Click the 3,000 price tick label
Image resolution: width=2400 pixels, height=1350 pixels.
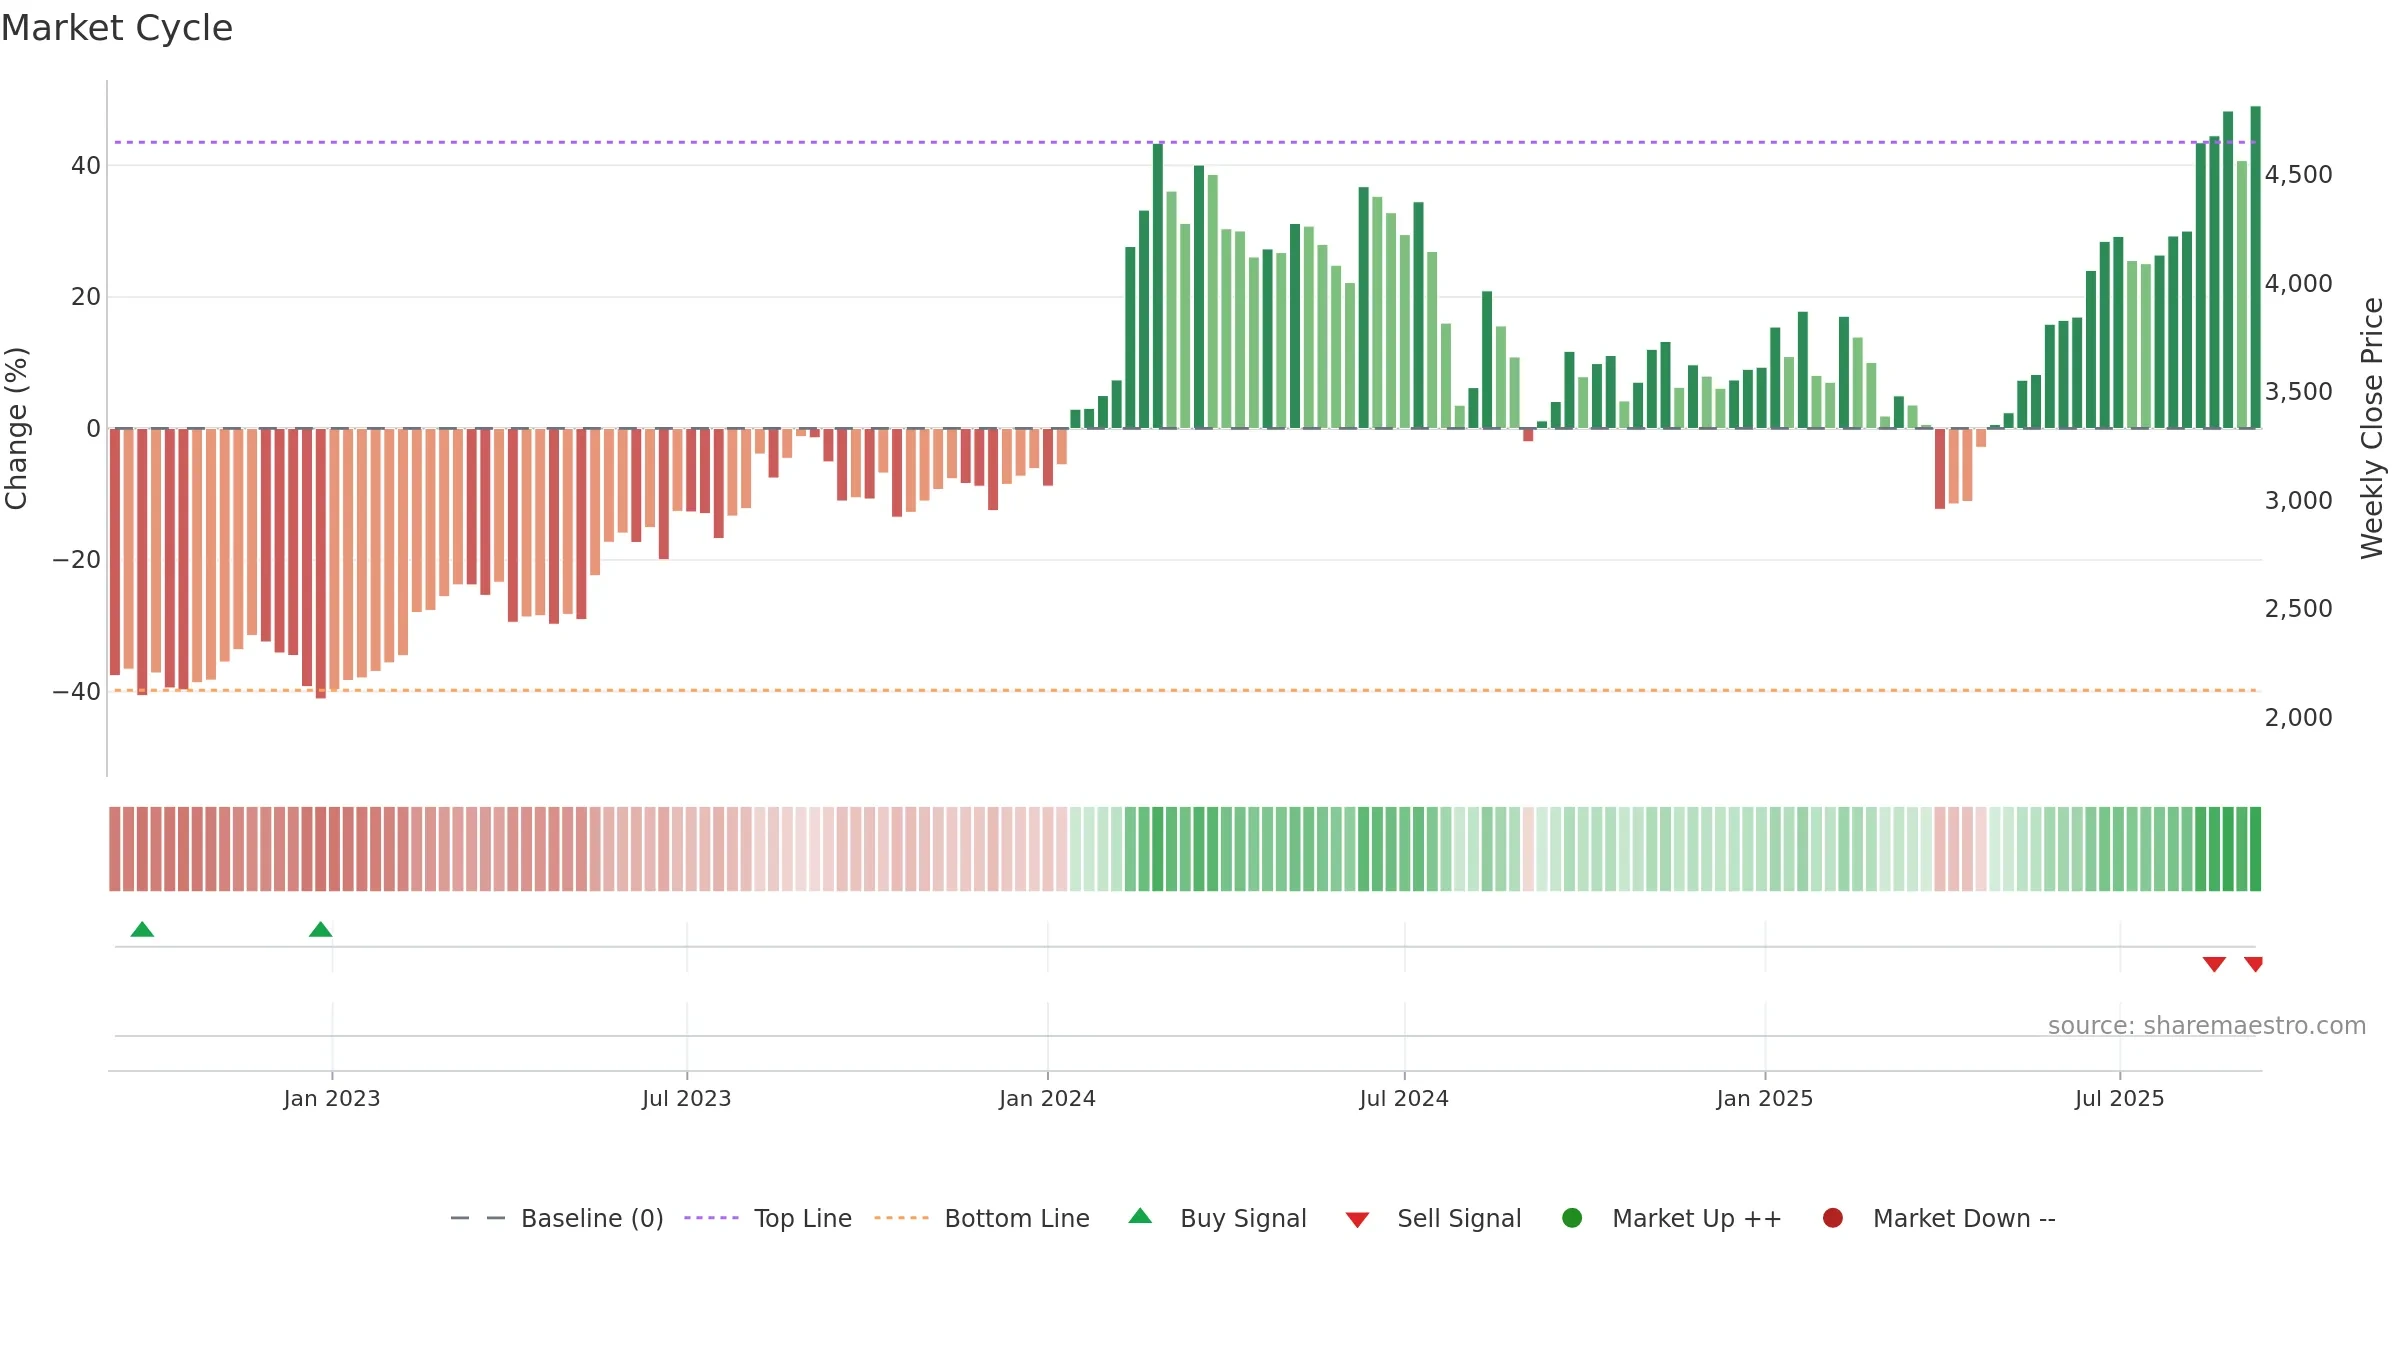[2298, 501]
